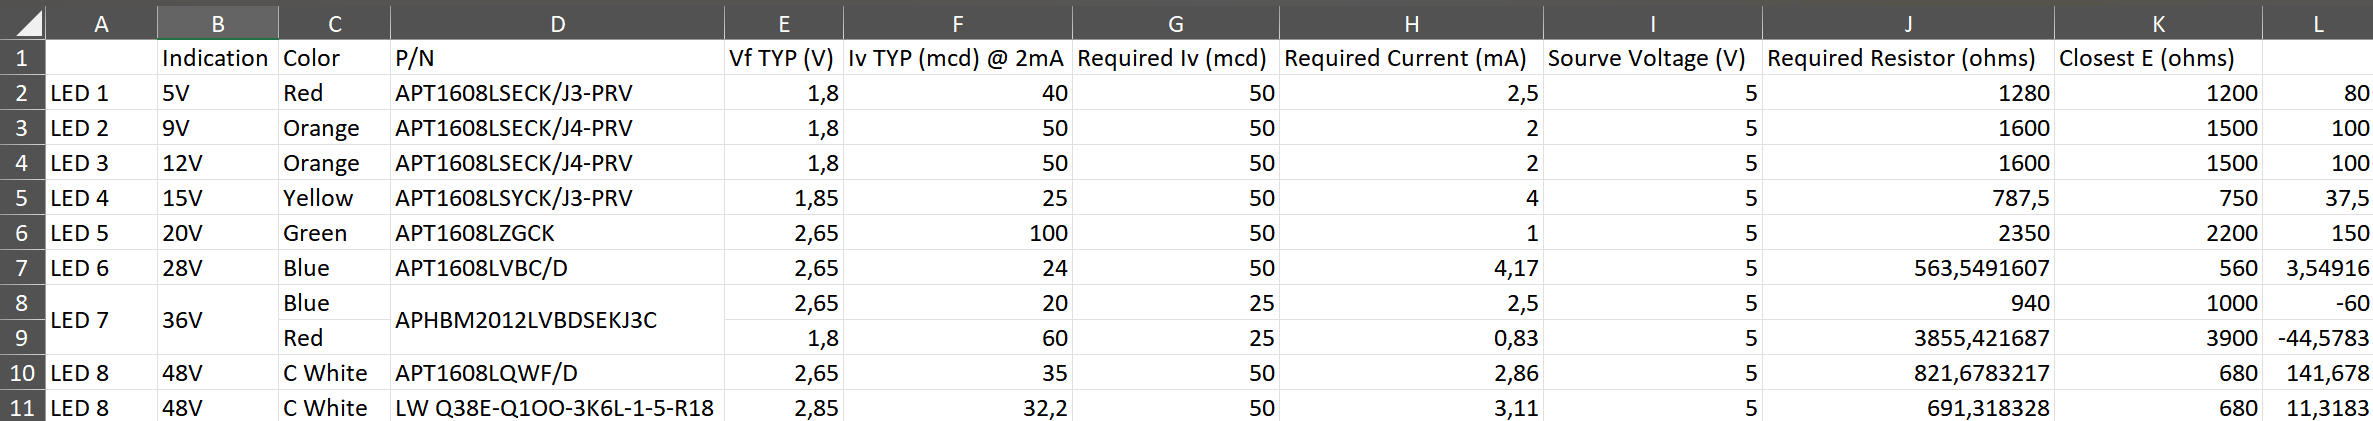
Task: Select the LW Q38E-Q1OO-3K6L-1-5-R18 cell
Action: 557,408
